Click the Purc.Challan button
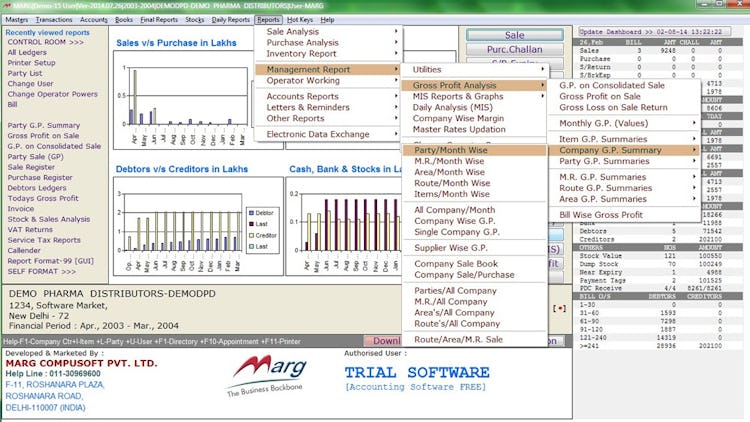 click(515, 49)
